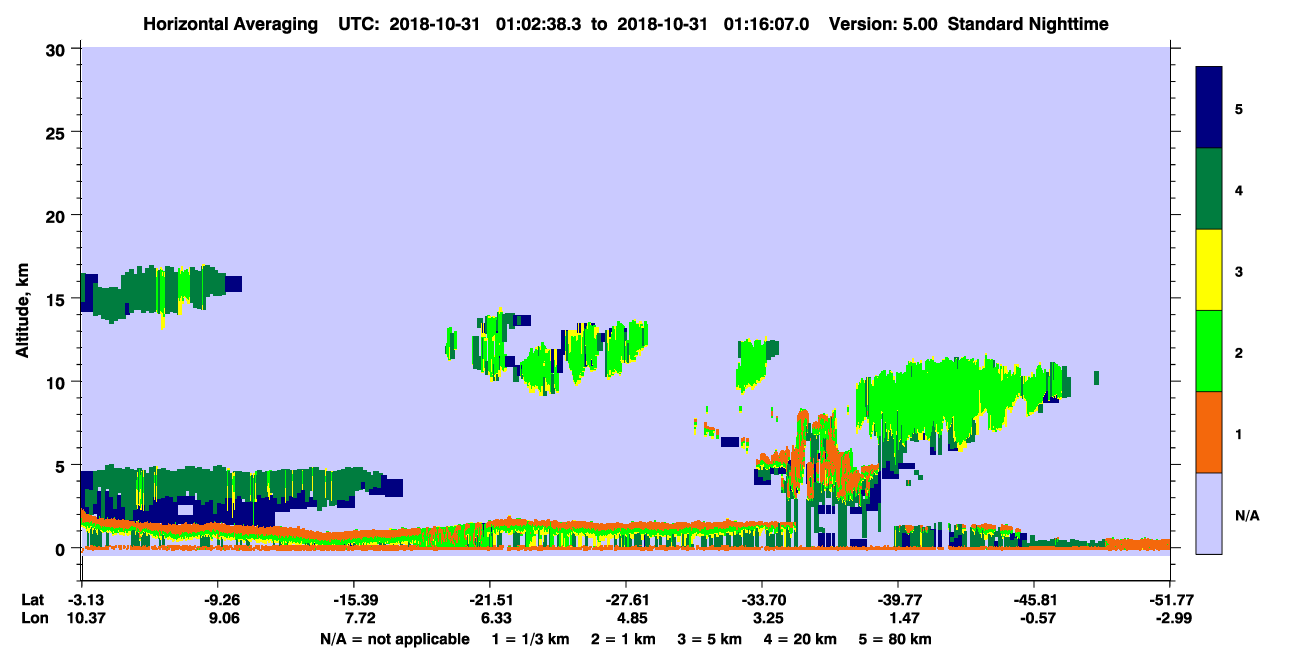
Task: Click the 'Version: 5.00' text
Action: tap(883, 23)
